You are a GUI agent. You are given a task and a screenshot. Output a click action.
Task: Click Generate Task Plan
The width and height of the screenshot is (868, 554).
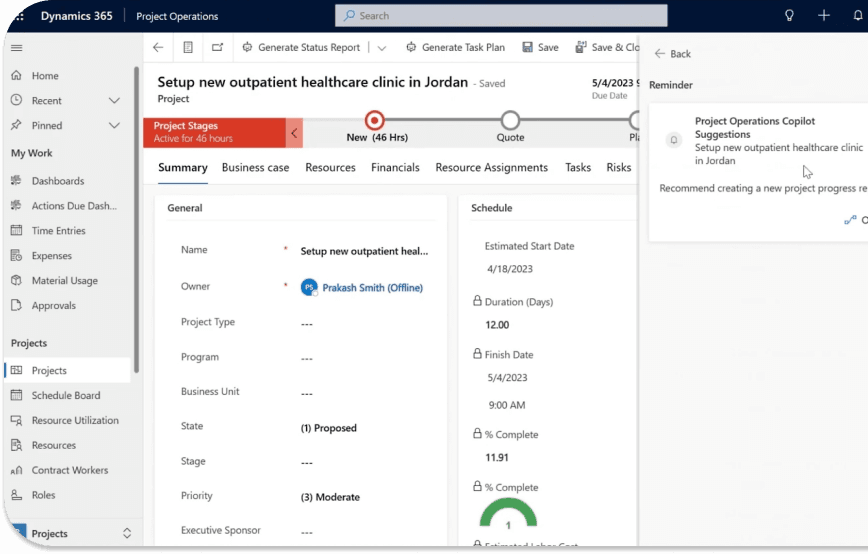[x=455, y=47]
